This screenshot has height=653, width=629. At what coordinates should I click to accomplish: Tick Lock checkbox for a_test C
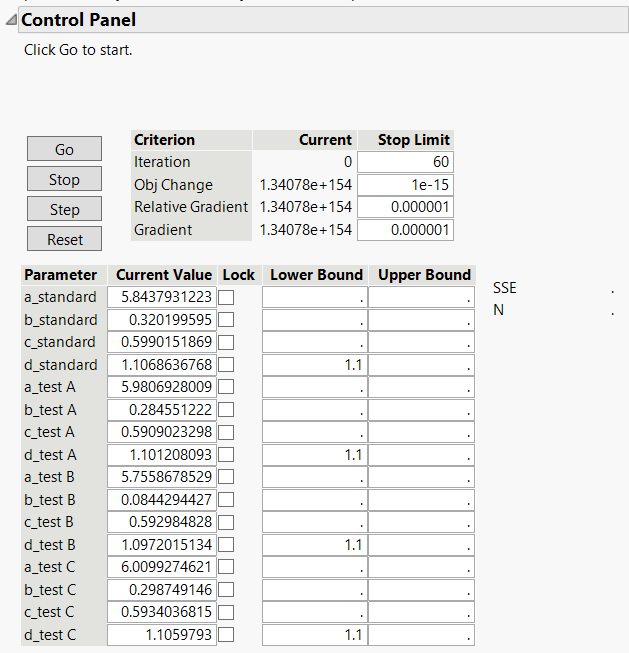point(226,567)
